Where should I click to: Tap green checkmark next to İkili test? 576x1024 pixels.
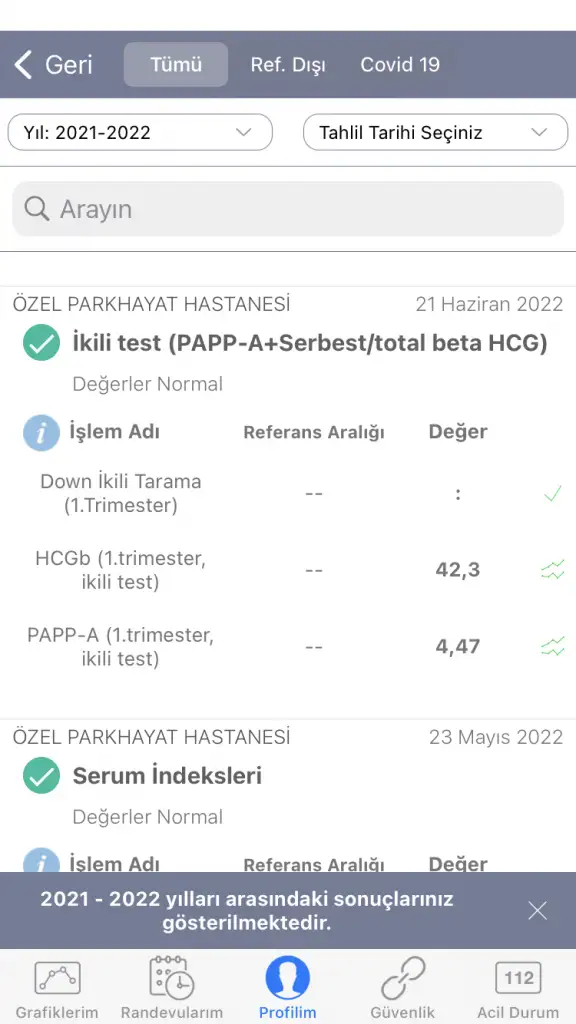[x=41, y=343]
